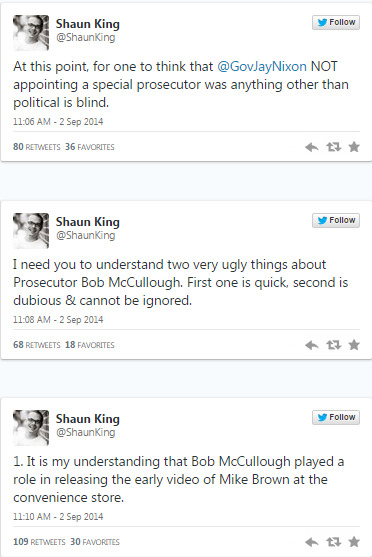
Task: Open the 11:06 AM - 2 Sep 2014 timestamp
Action: (58, 121)
